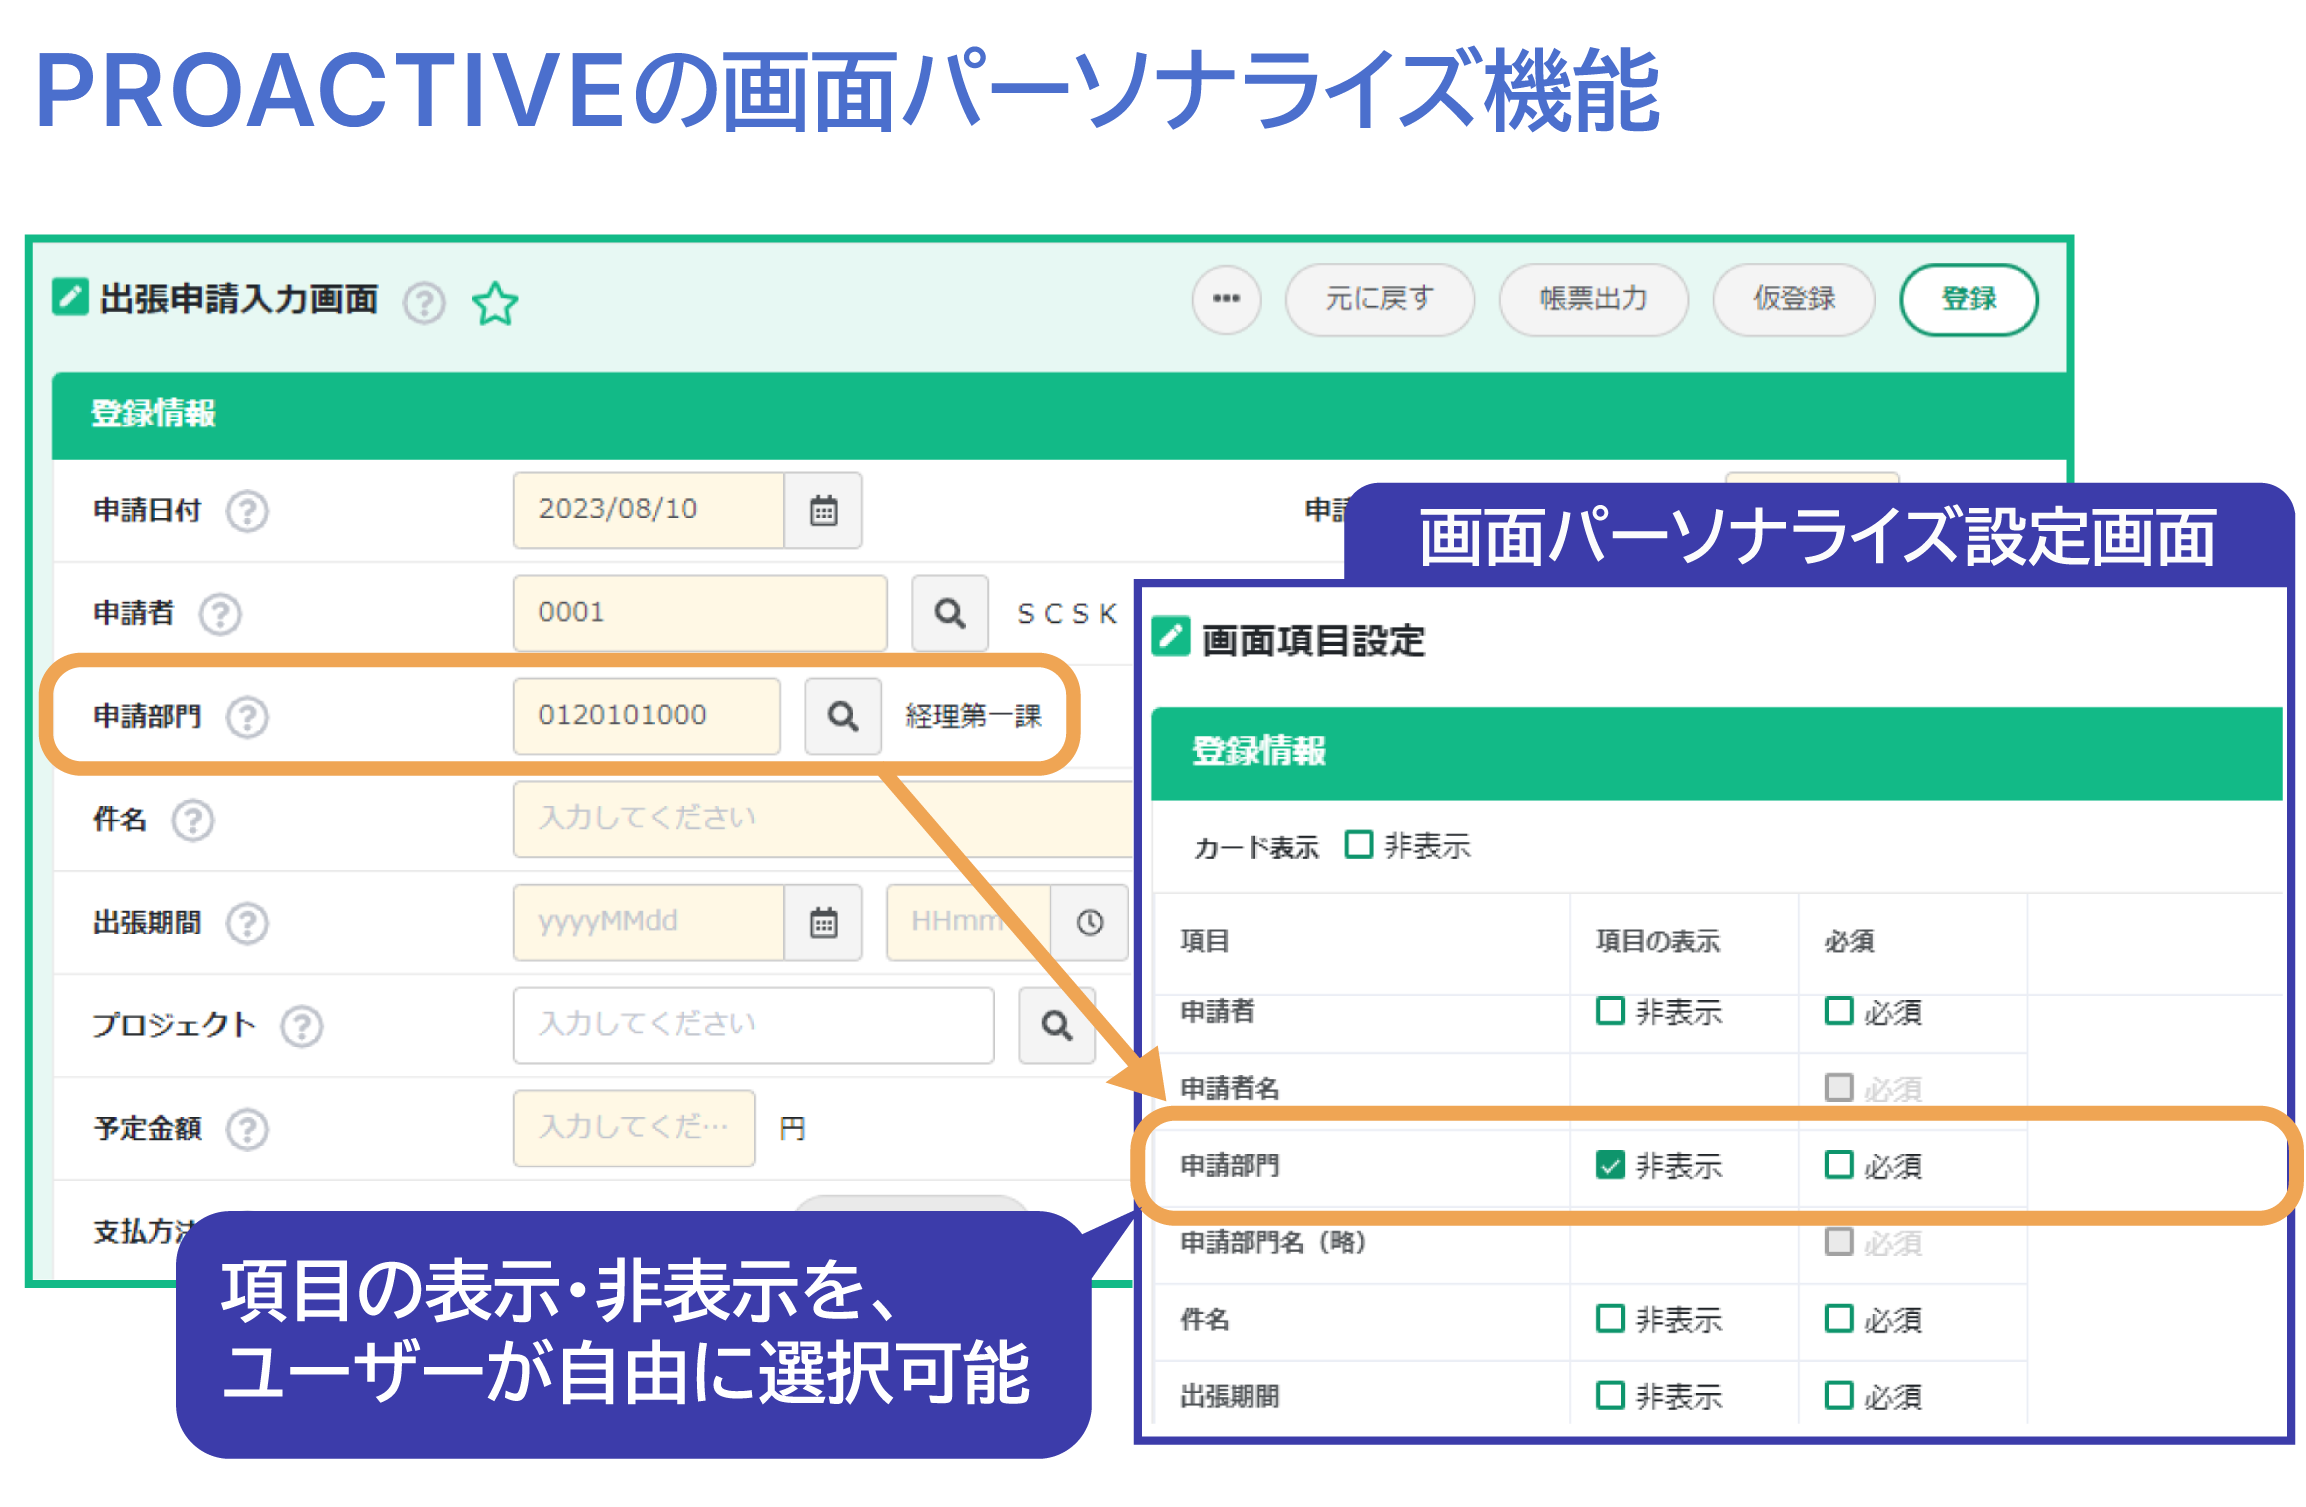The width and height of the screenshot is (2306, 1507).
Task: Click the favorite star icon beside 出張申請入力画面
Action: point(494,303)
